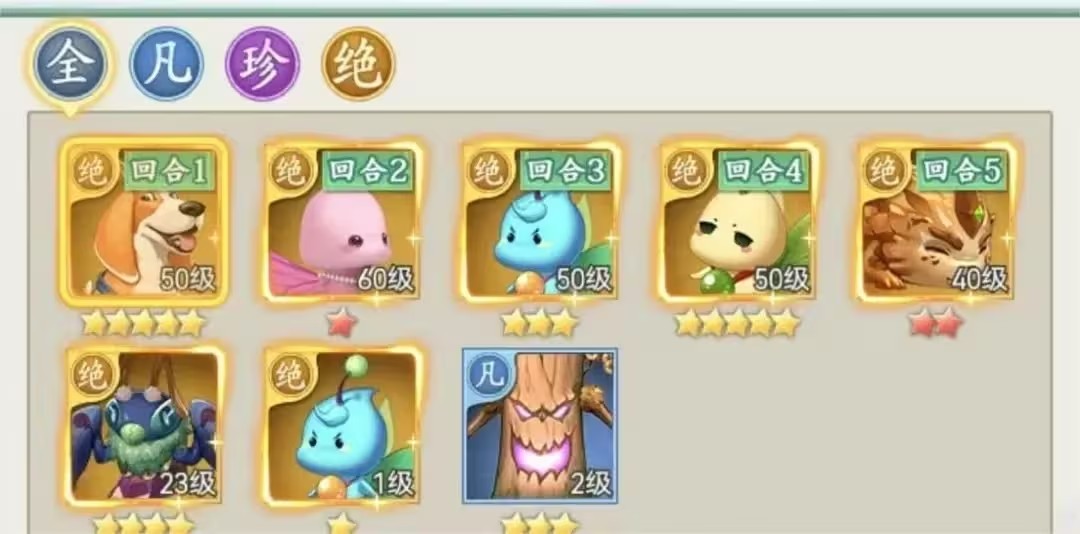
Task: Pick the level 1 blue sprite pet
Action: 342,426
